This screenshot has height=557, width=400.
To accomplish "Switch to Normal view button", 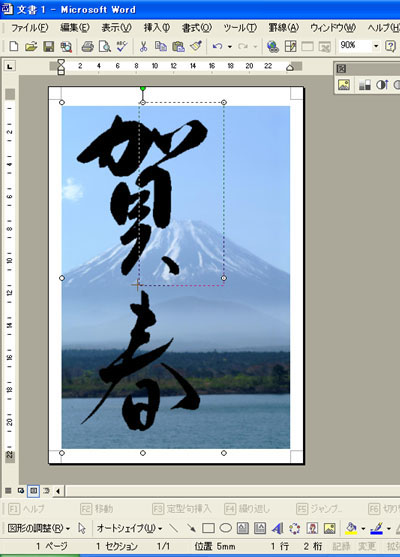I will (8, 491).
